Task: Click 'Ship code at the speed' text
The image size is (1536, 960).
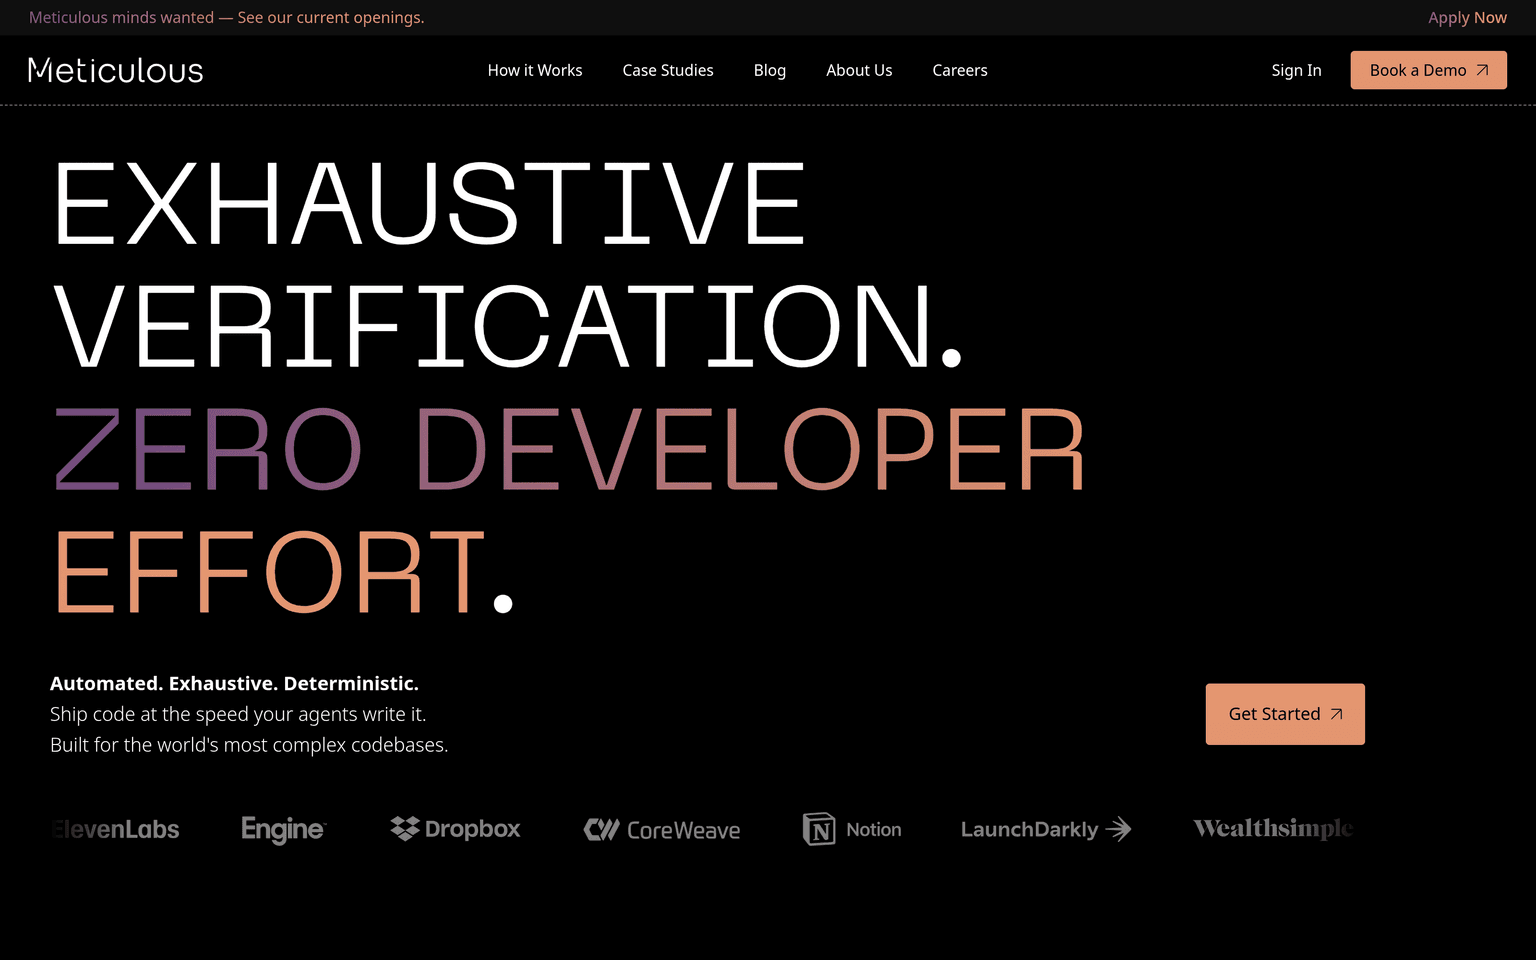Action: pyautogui.click(x=238, y=714)
